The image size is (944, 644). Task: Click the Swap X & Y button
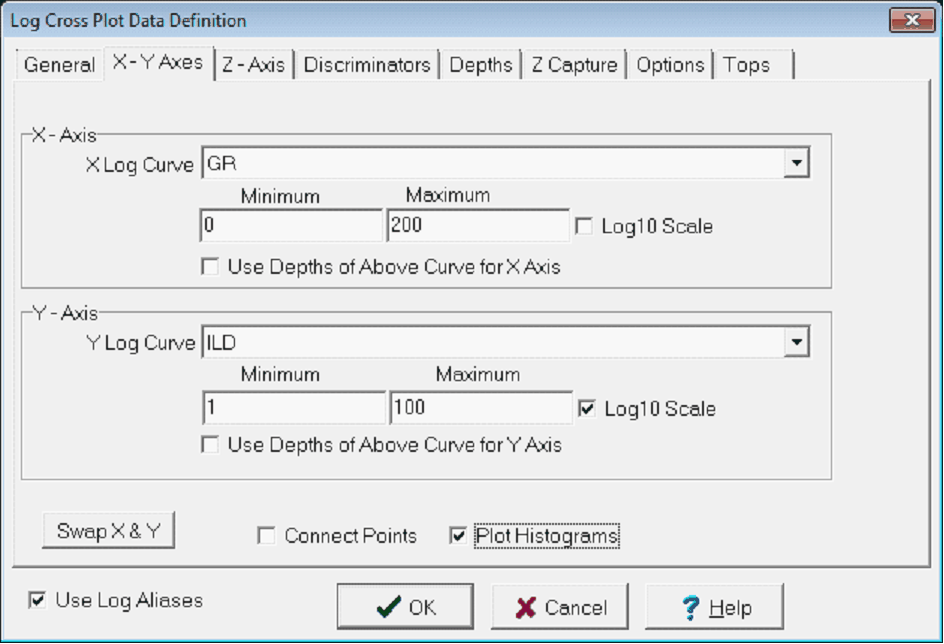(x=109, y=531)
